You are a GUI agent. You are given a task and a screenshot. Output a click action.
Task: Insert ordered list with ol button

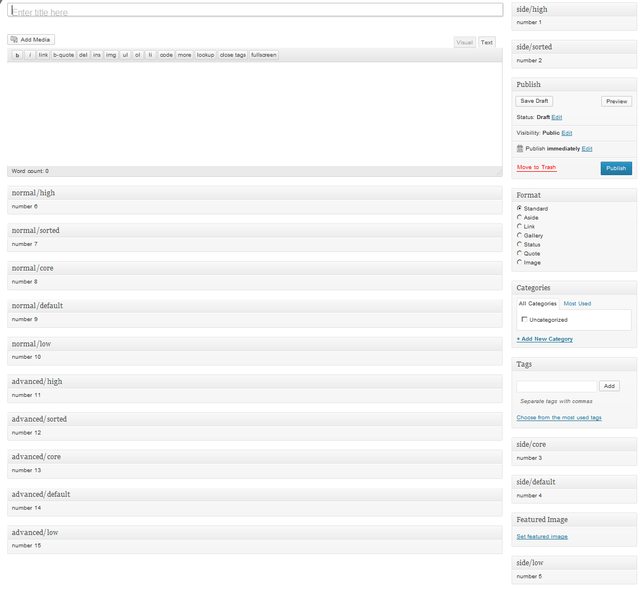[138, 55]
